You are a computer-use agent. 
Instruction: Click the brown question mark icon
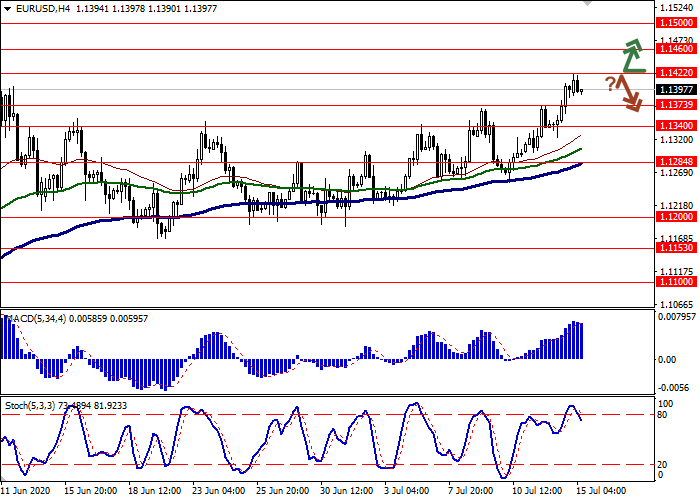pos(609,83)
